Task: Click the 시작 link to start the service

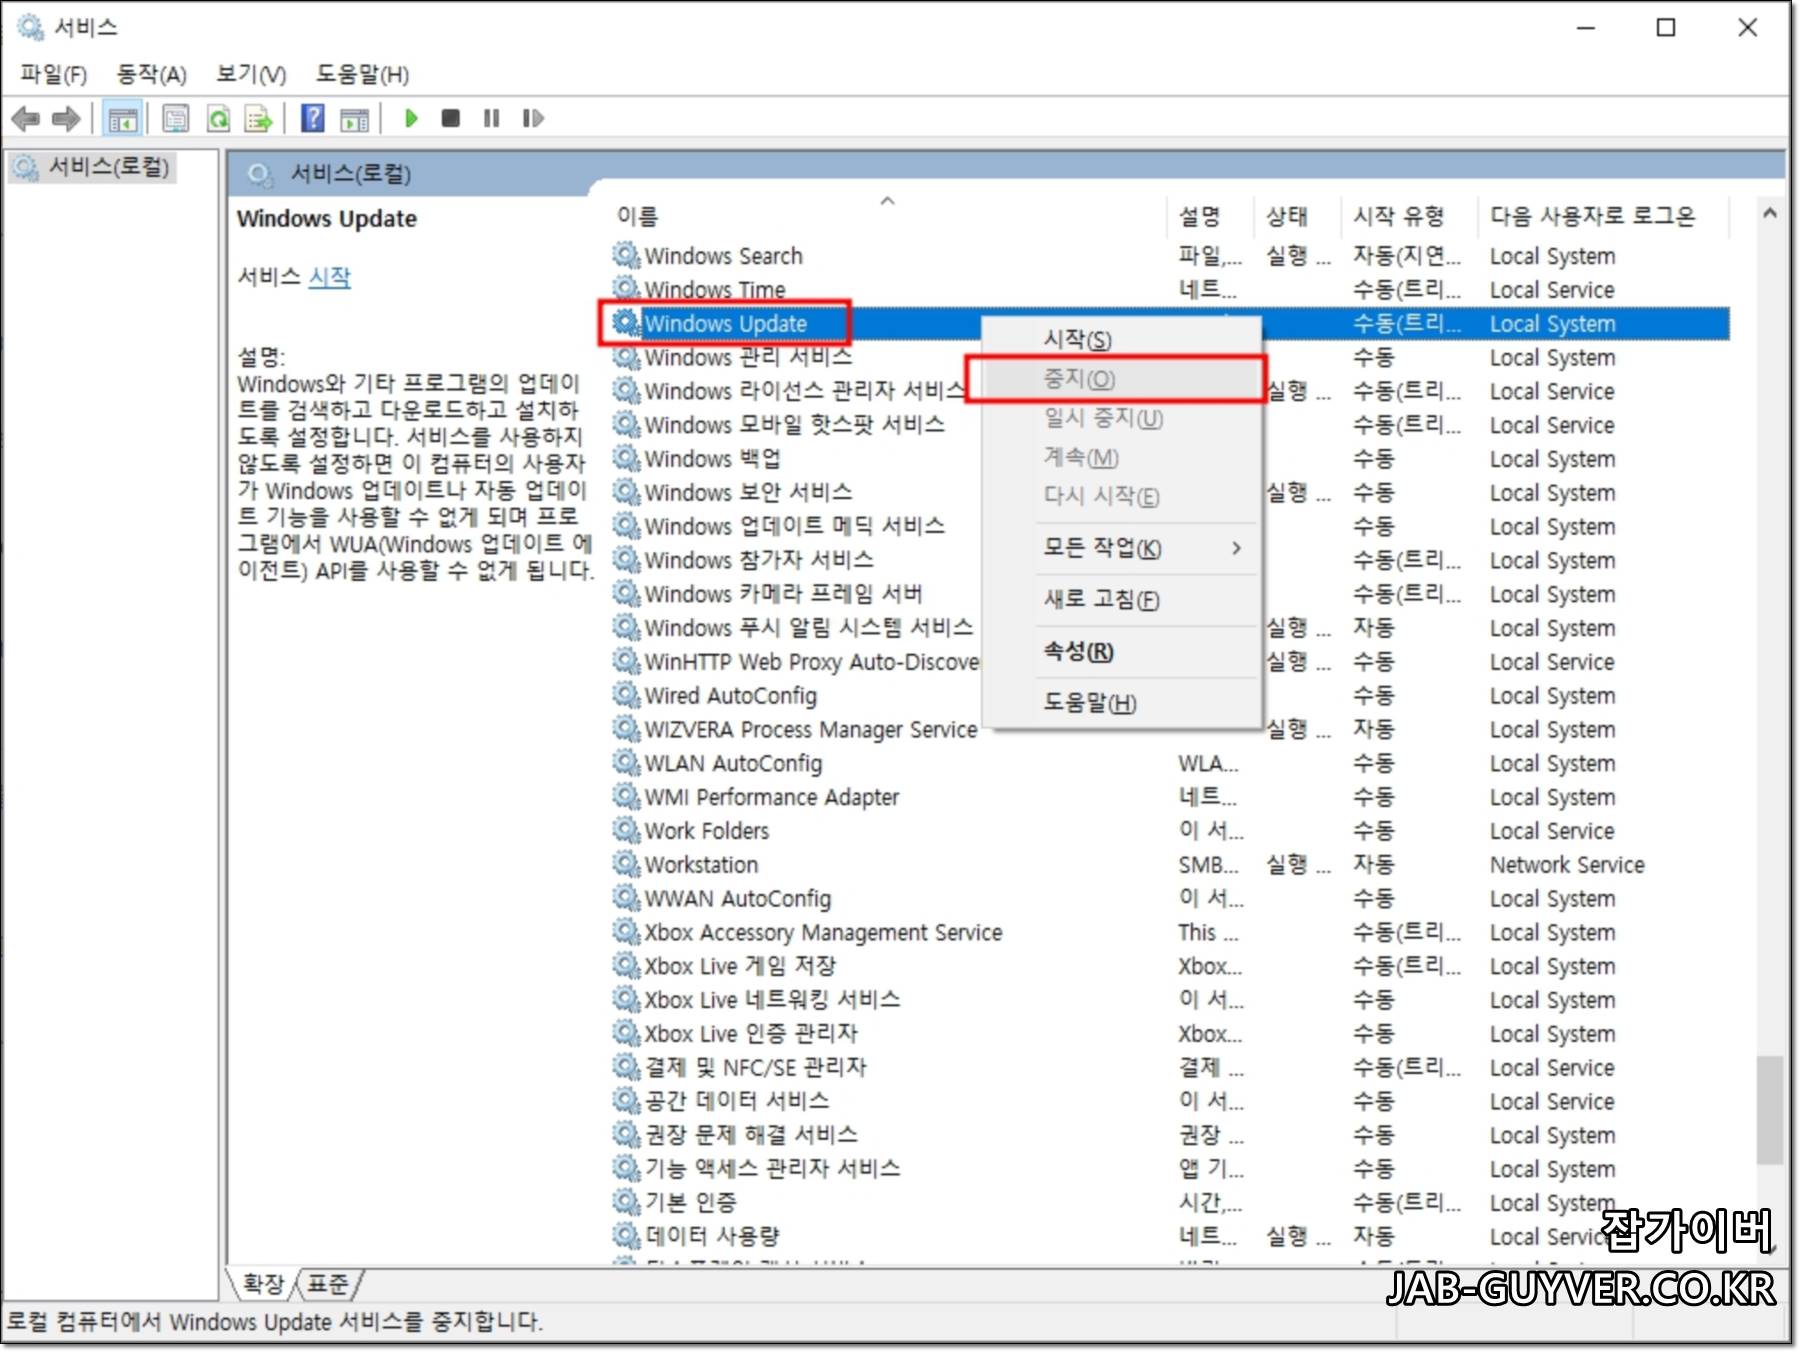Action: (x=330, y=277)
